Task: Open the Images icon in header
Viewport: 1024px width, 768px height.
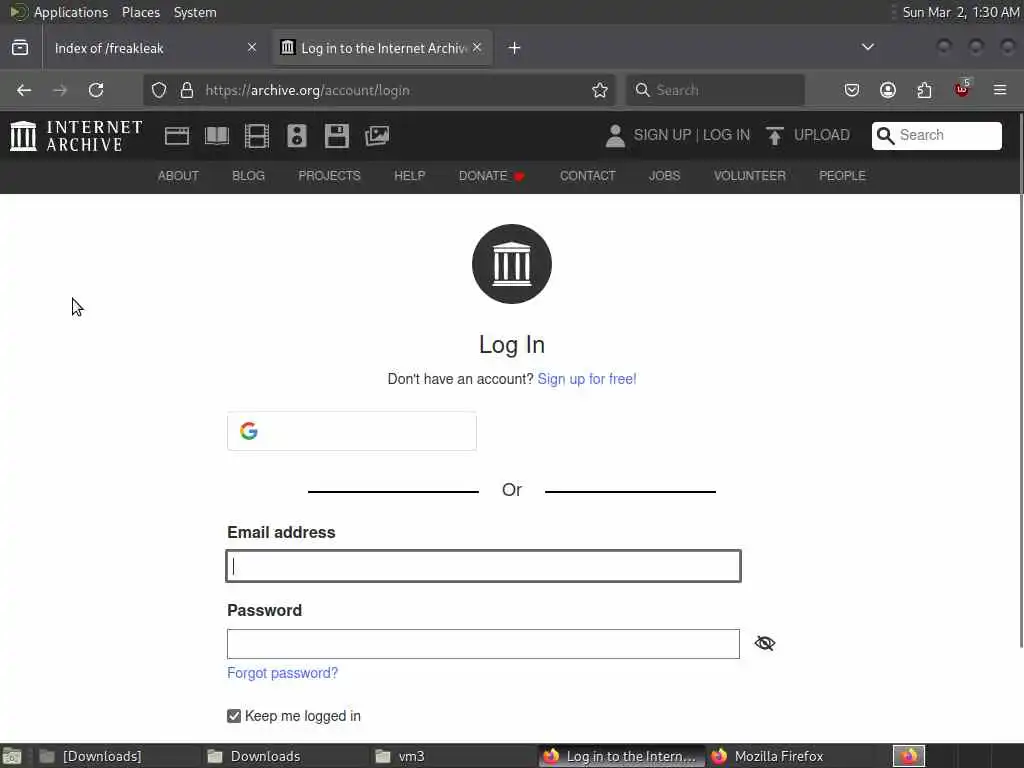Action: point(377,136)
